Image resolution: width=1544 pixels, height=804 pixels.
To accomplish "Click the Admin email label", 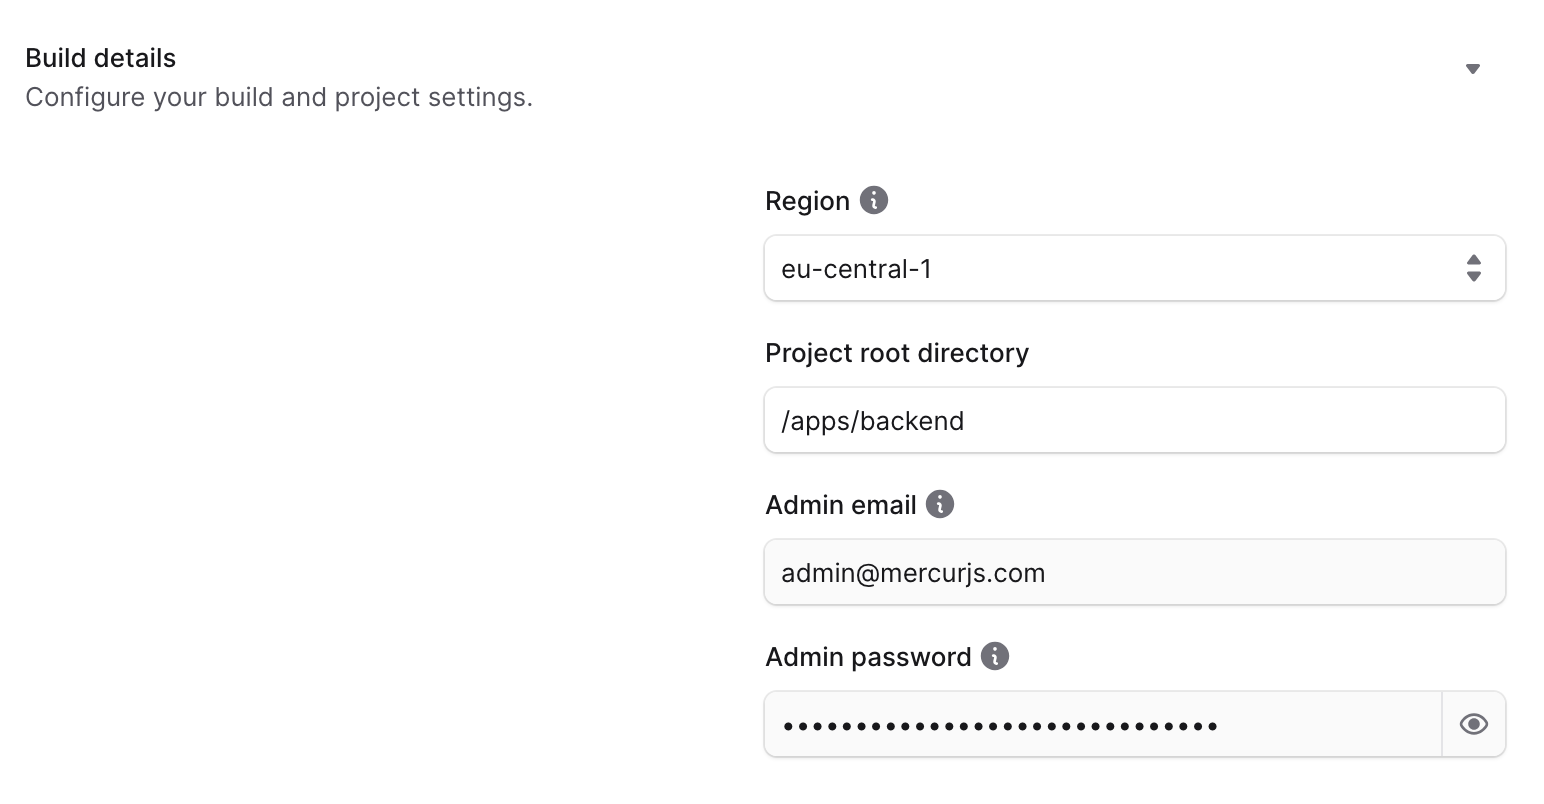I will [841, 505].
